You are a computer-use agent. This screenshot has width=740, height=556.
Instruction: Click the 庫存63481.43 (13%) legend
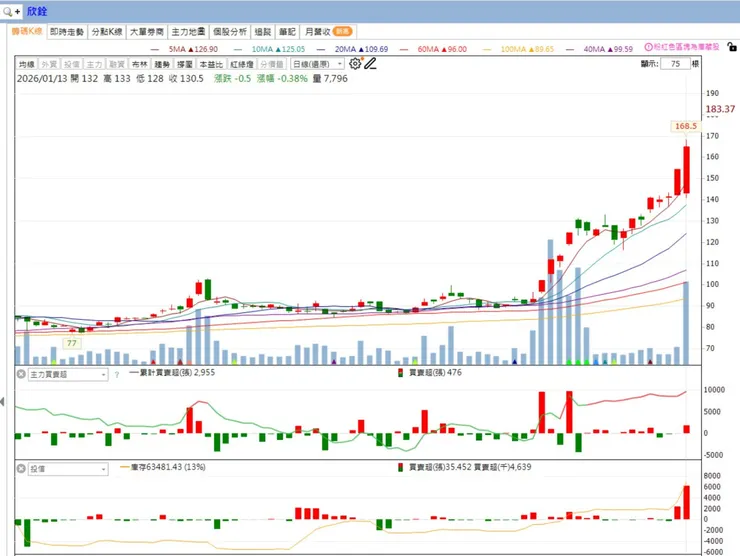(163, 467)
